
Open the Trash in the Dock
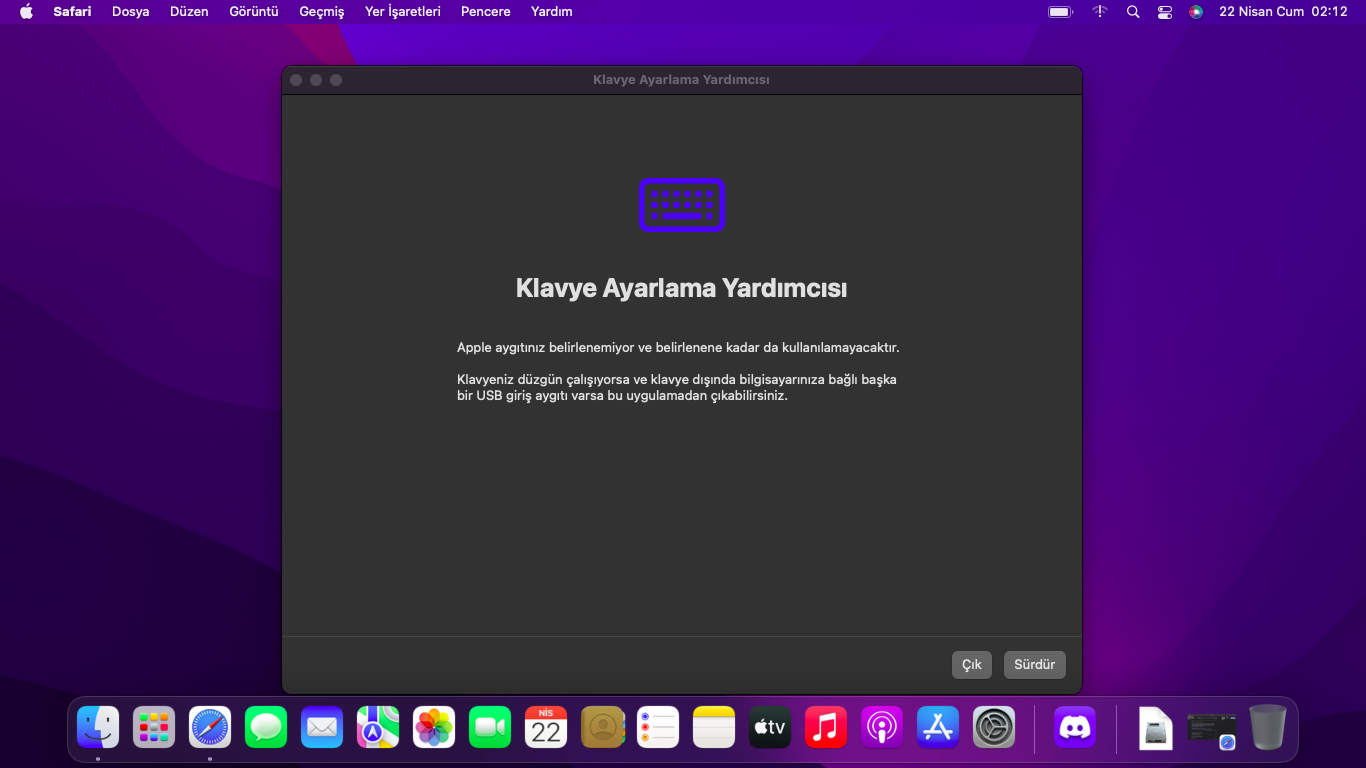[1268, 727]
